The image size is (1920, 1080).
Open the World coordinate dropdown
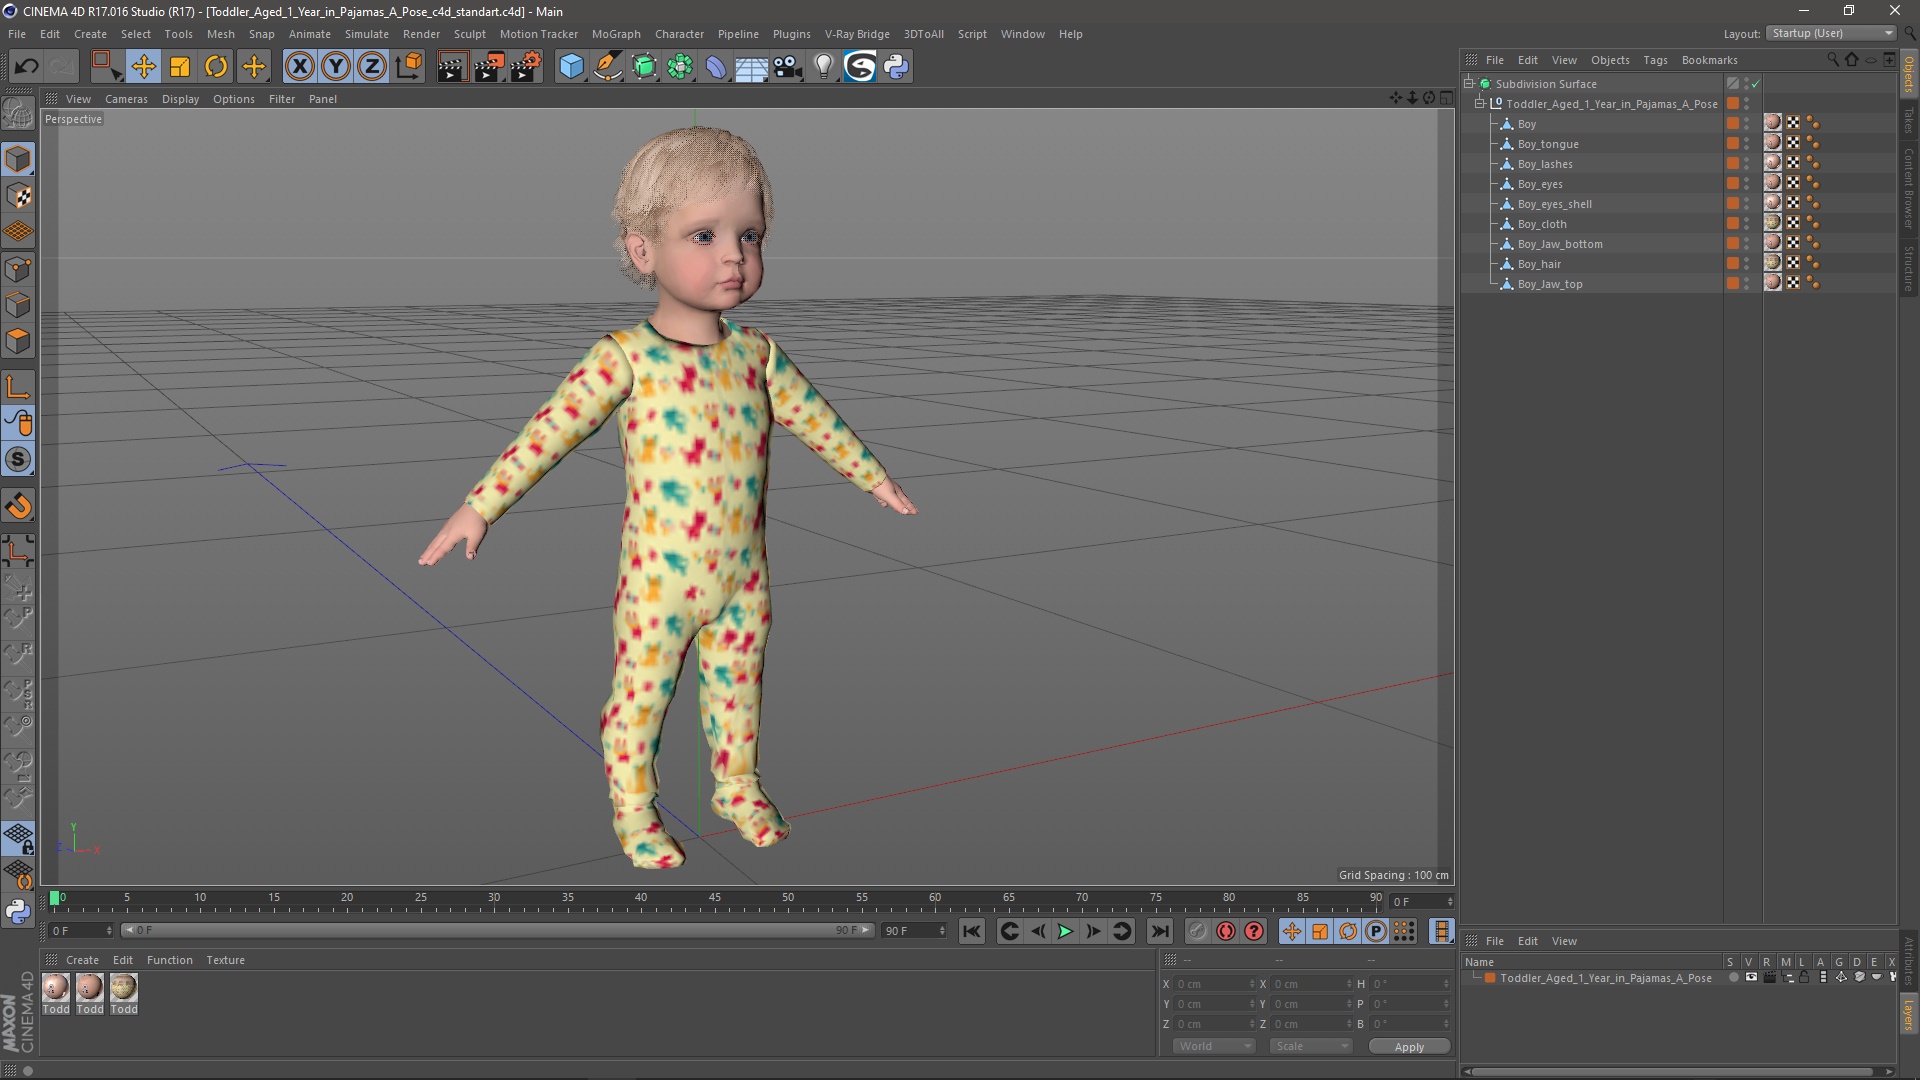(1214, 1046)
